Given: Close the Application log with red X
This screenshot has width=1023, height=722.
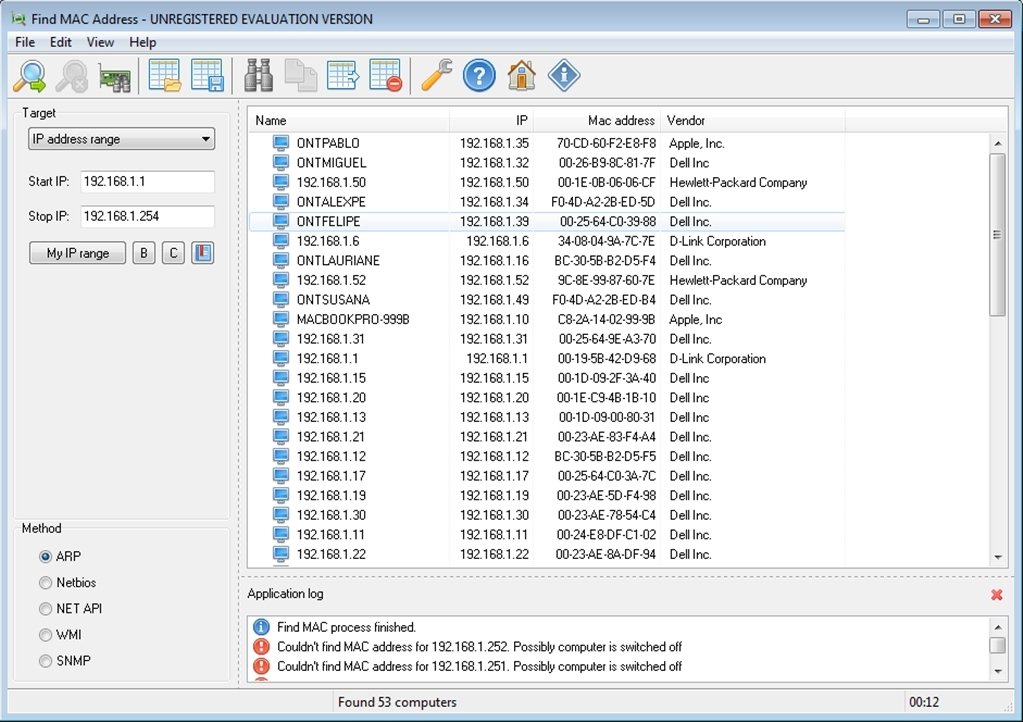Looking at the screenshot, I should (996, 594).
